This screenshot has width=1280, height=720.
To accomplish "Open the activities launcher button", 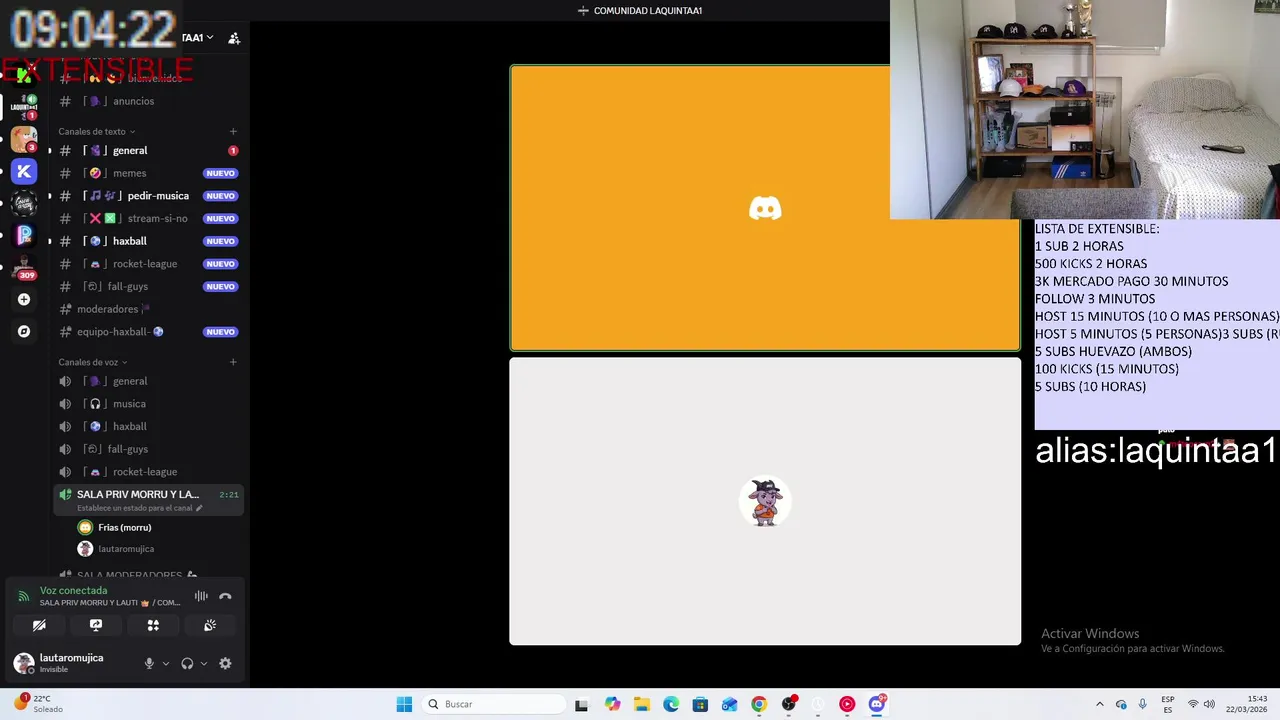I will pyautogui.click(x=153, y=625).
